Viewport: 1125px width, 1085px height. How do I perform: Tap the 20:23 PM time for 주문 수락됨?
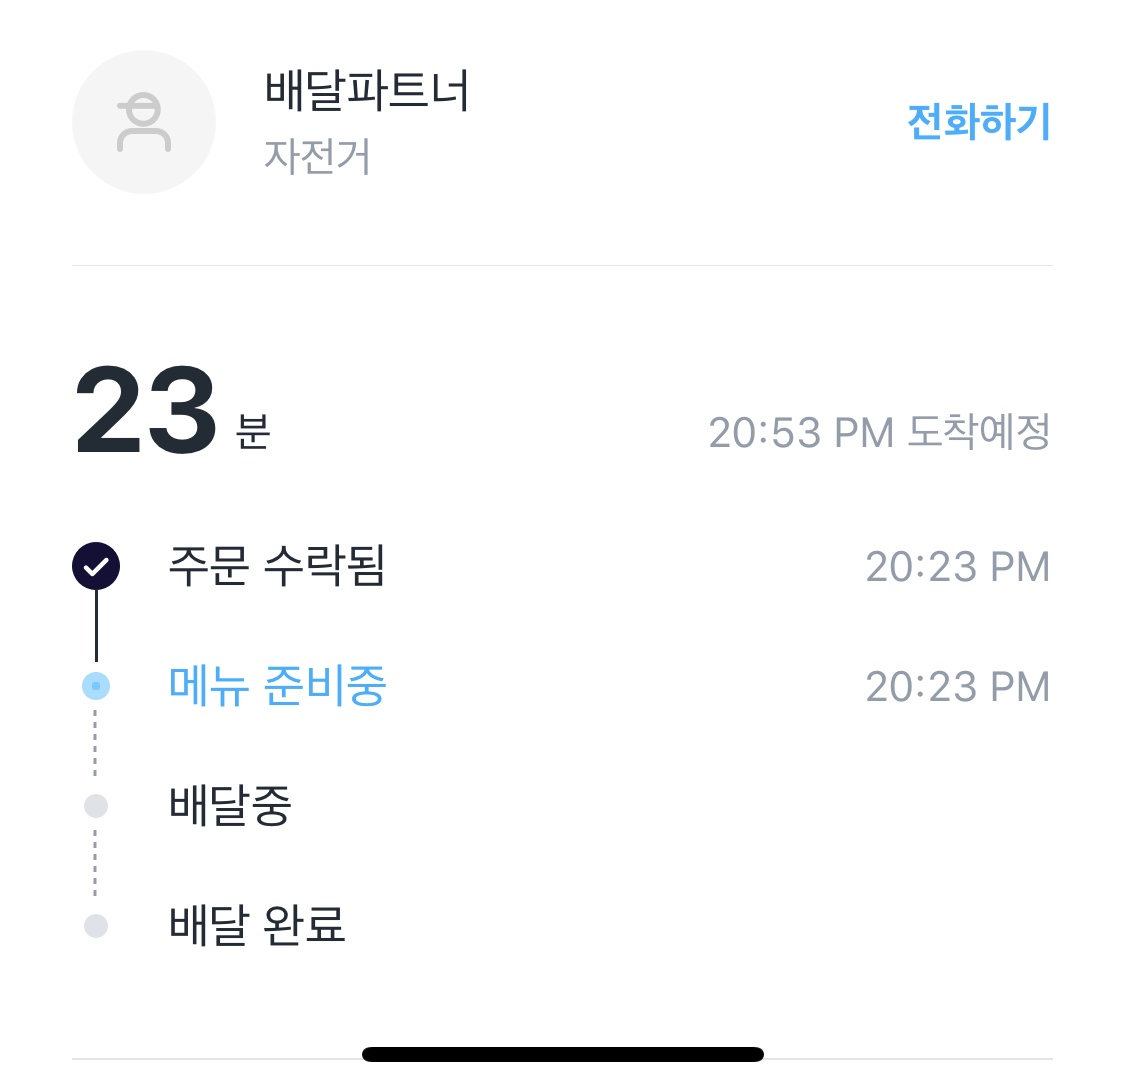tap(957, 567)
